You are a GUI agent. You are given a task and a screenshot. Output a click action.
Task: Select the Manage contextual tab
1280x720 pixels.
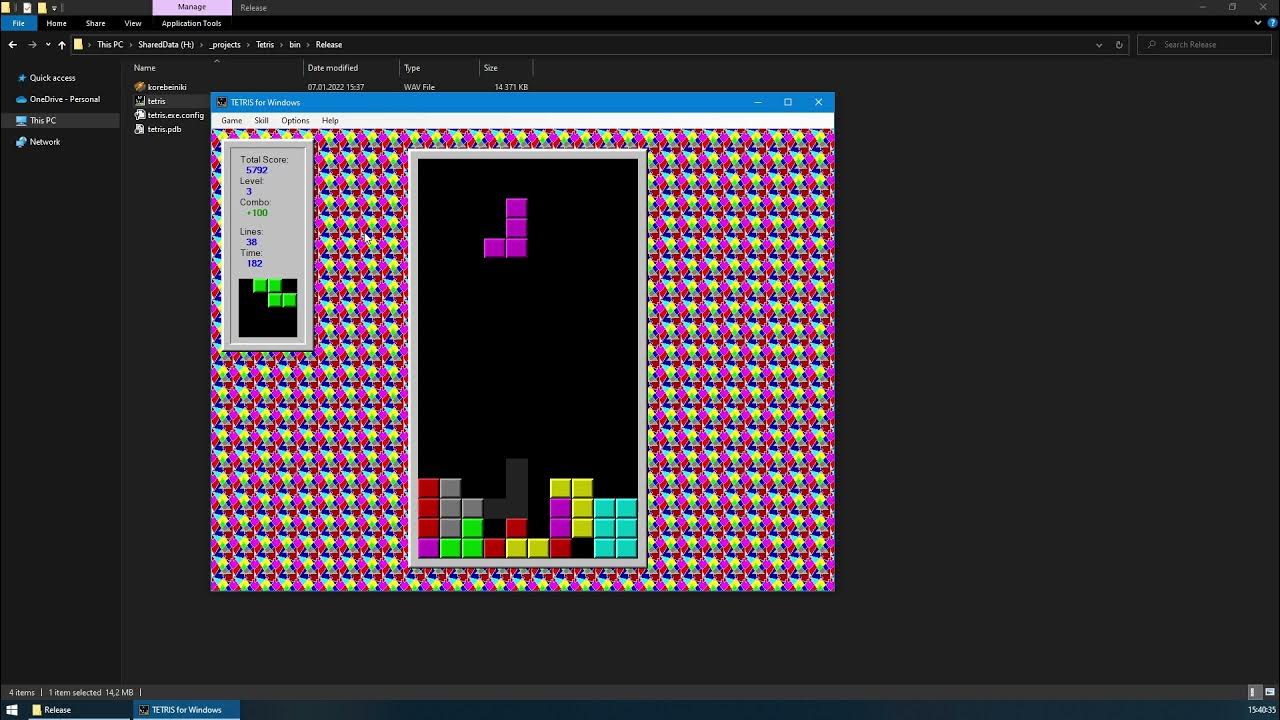(x=192, y=7)
